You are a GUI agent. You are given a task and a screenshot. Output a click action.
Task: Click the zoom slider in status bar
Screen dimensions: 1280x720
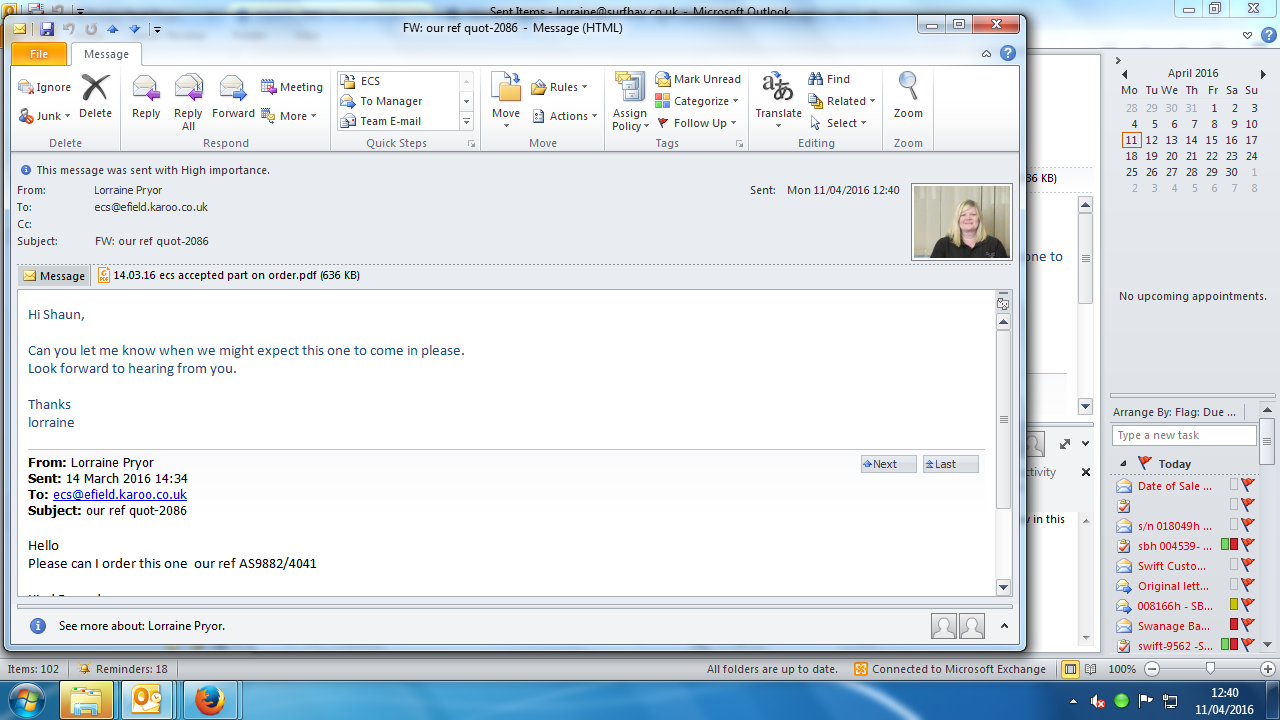click(x=1211, y=669)
